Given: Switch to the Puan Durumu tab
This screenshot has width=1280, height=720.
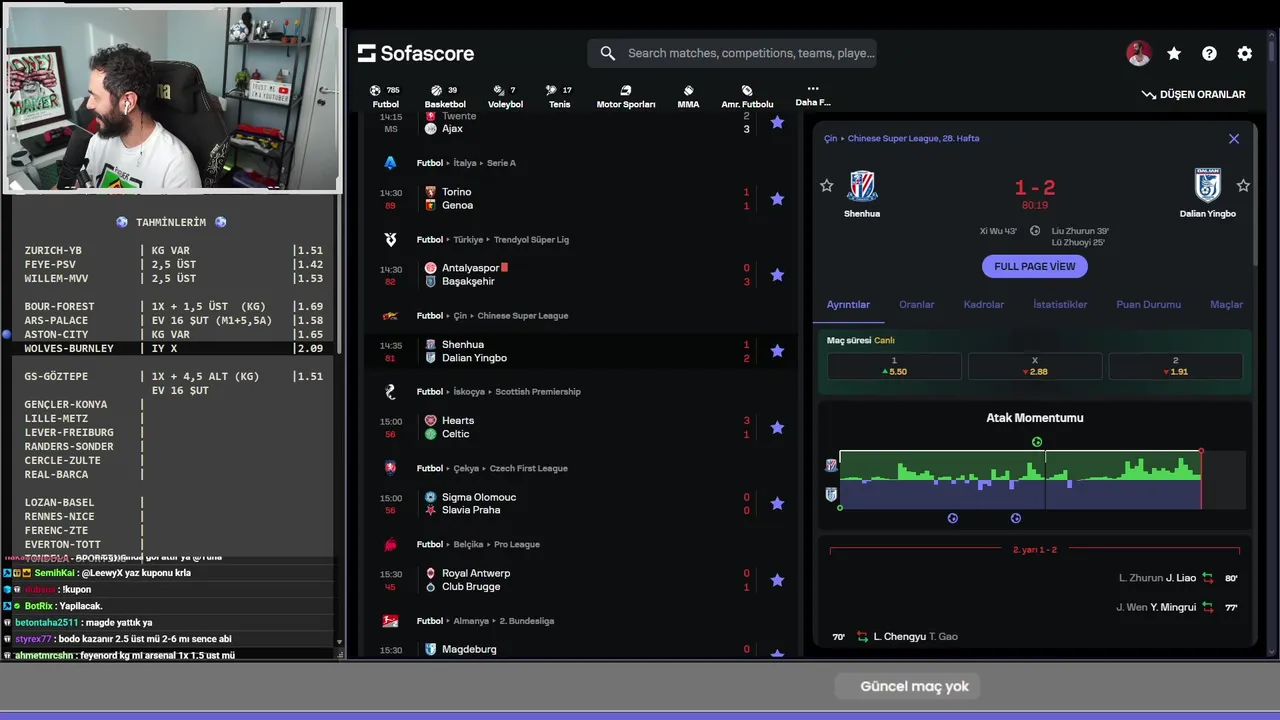Looking at the screenshot, I should pyautogui.click(x=1149, y=304).
